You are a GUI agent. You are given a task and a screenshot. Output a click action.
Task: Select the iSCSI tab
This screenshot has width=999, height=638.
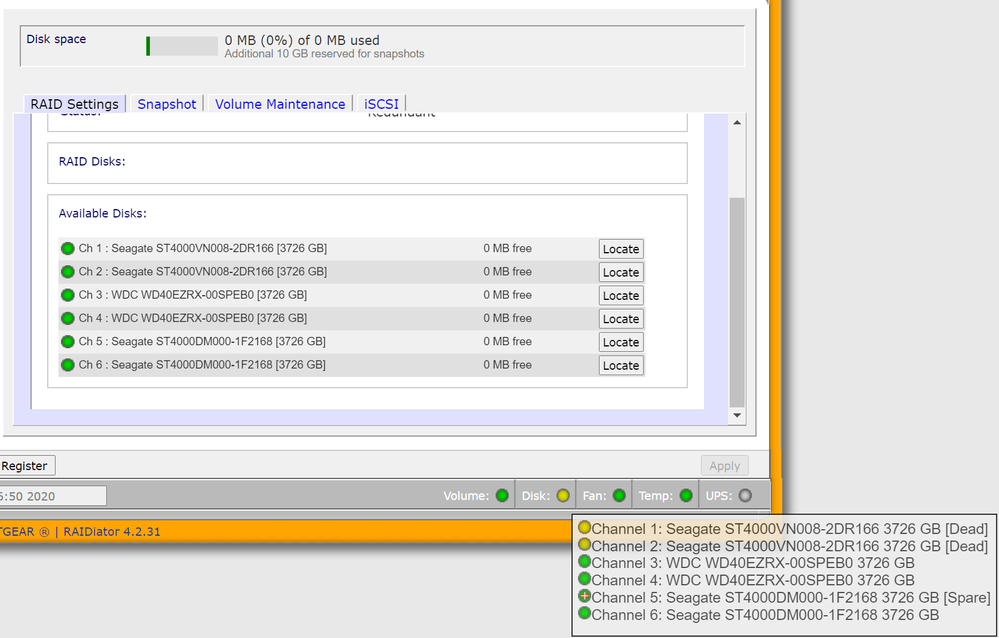click(x=380, y=104)
